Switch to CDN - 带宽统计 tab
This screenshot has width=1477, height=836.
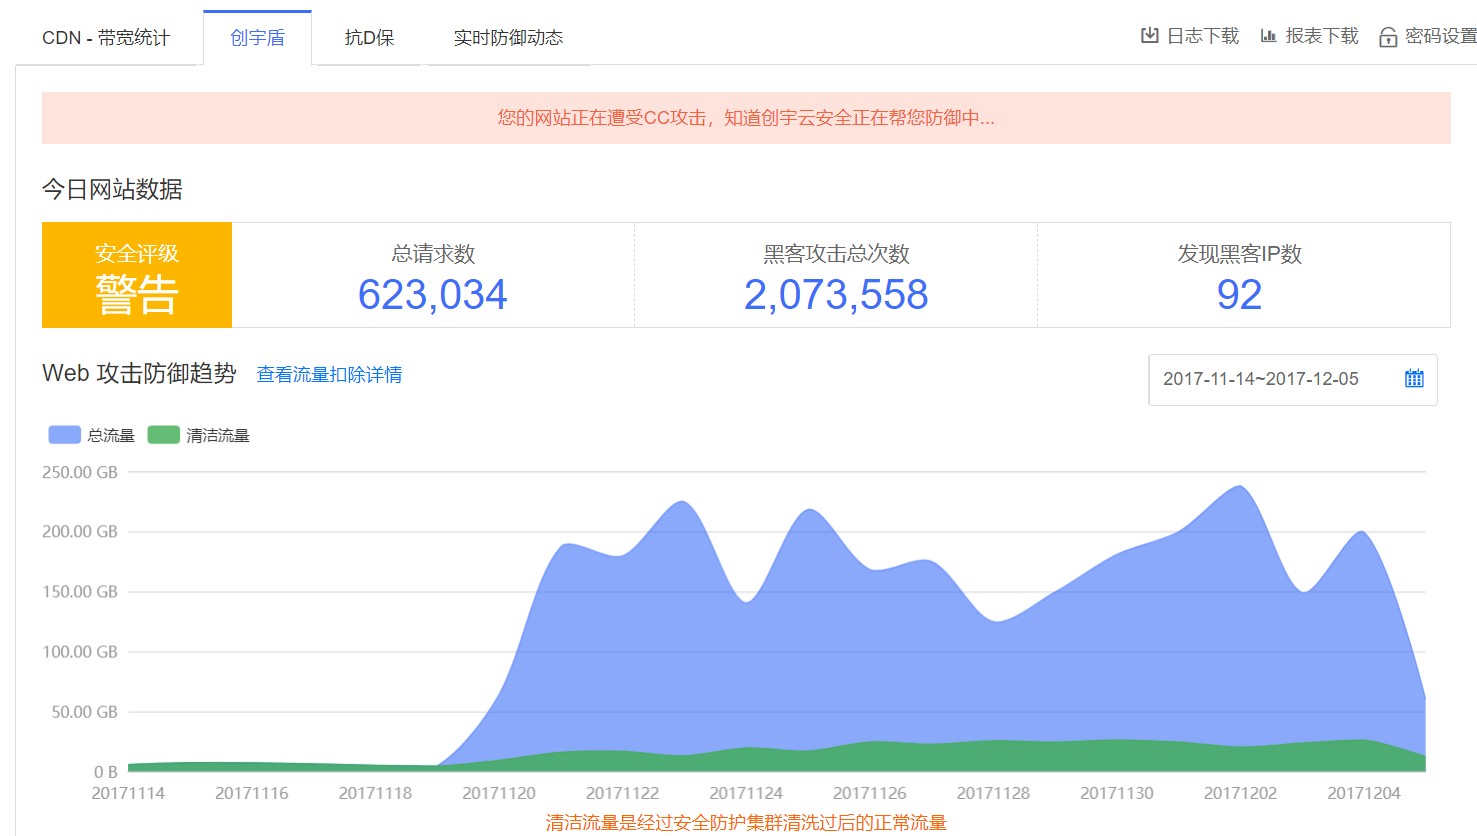click(106, 38)
